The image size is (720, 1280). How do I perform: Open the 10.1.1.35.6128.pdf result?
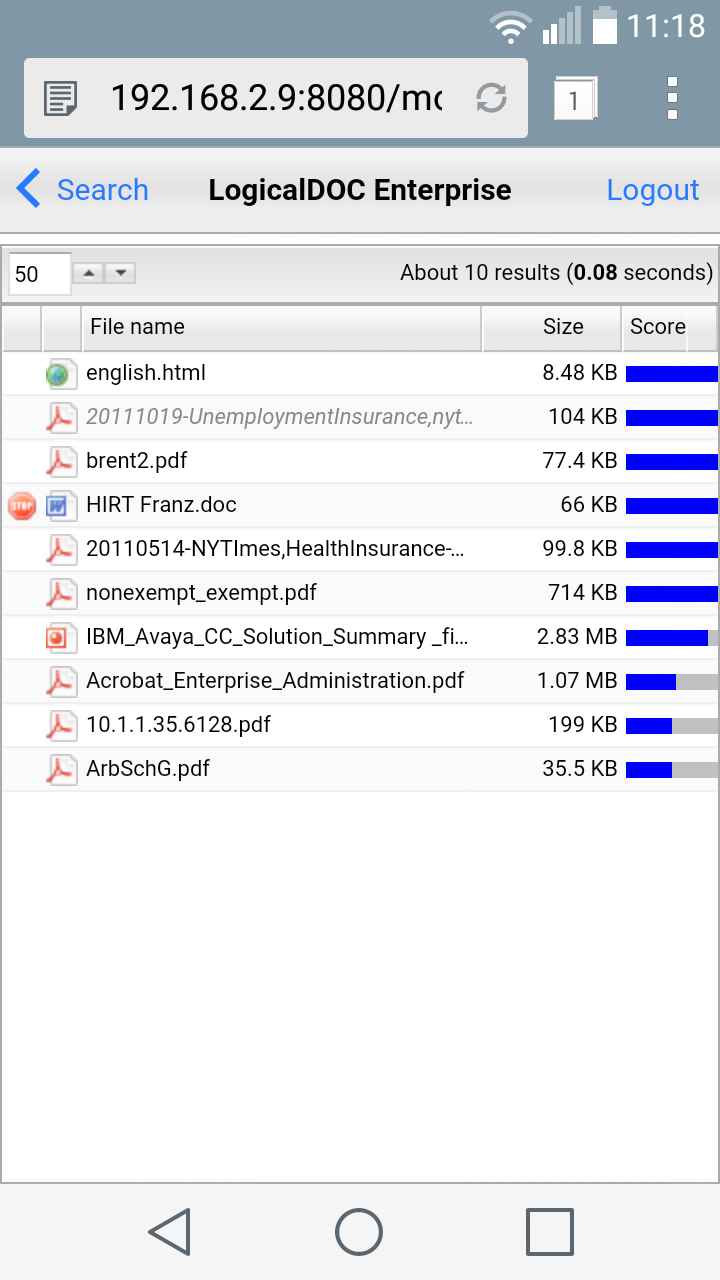178,725
